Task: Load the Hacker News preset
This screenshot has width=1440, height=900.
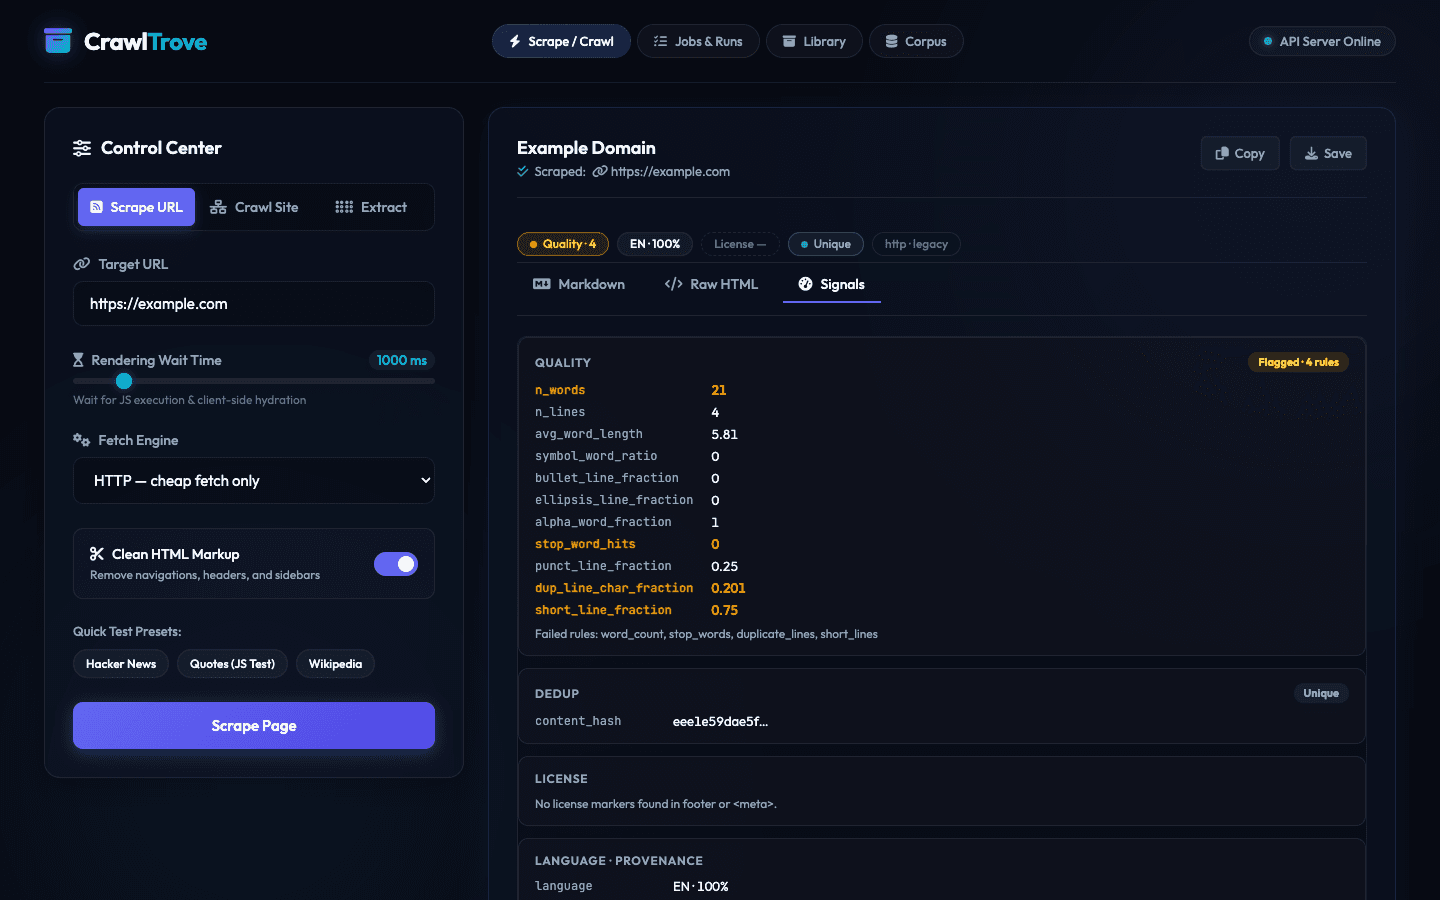Action: (121, 664)
